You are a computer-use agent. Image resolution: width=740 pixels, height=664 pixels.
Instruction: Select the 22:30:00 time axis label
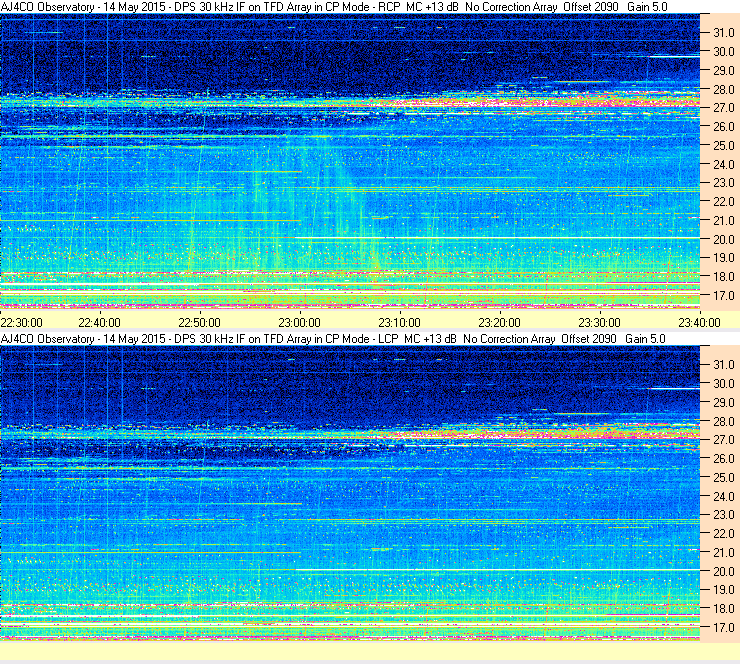click(x=22, y=322)
